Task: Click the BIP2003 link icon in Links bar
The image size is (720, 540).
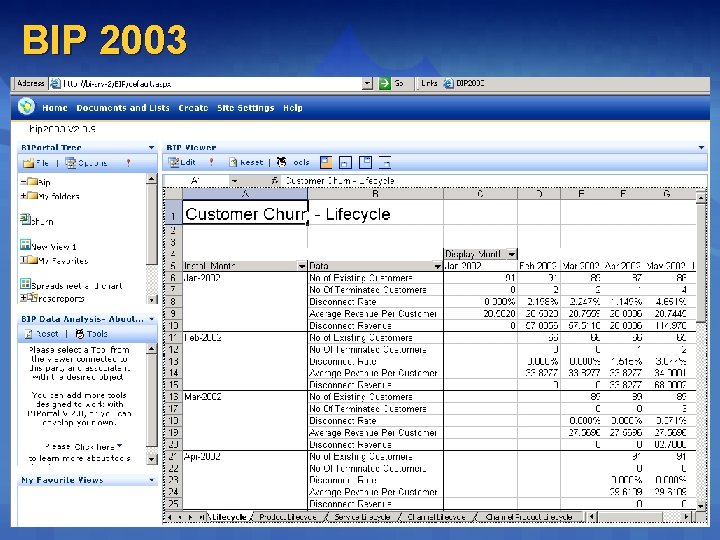Action: (448, 84)
